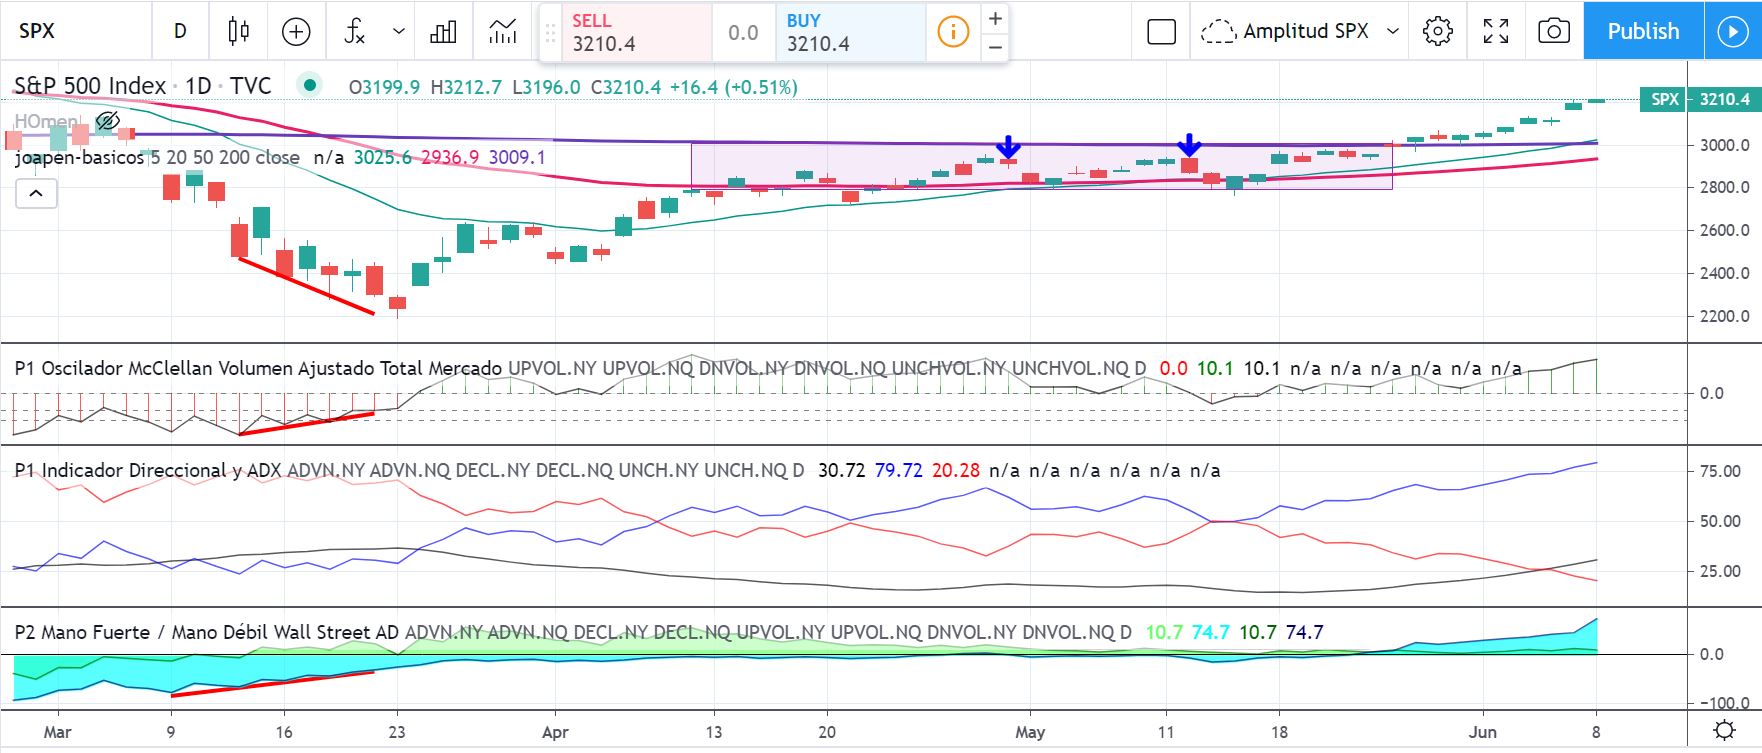
Task: Open the candlestick chart style selector
Action: 238,31
